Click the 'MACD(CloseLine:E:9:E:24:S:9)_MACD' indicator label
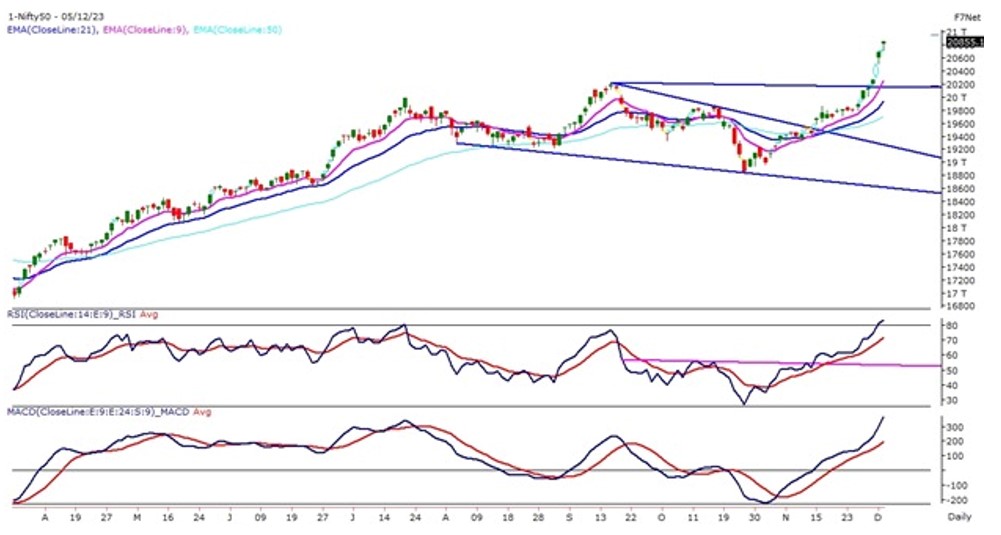Screen dimensions: 1001x535 point(98,412)
